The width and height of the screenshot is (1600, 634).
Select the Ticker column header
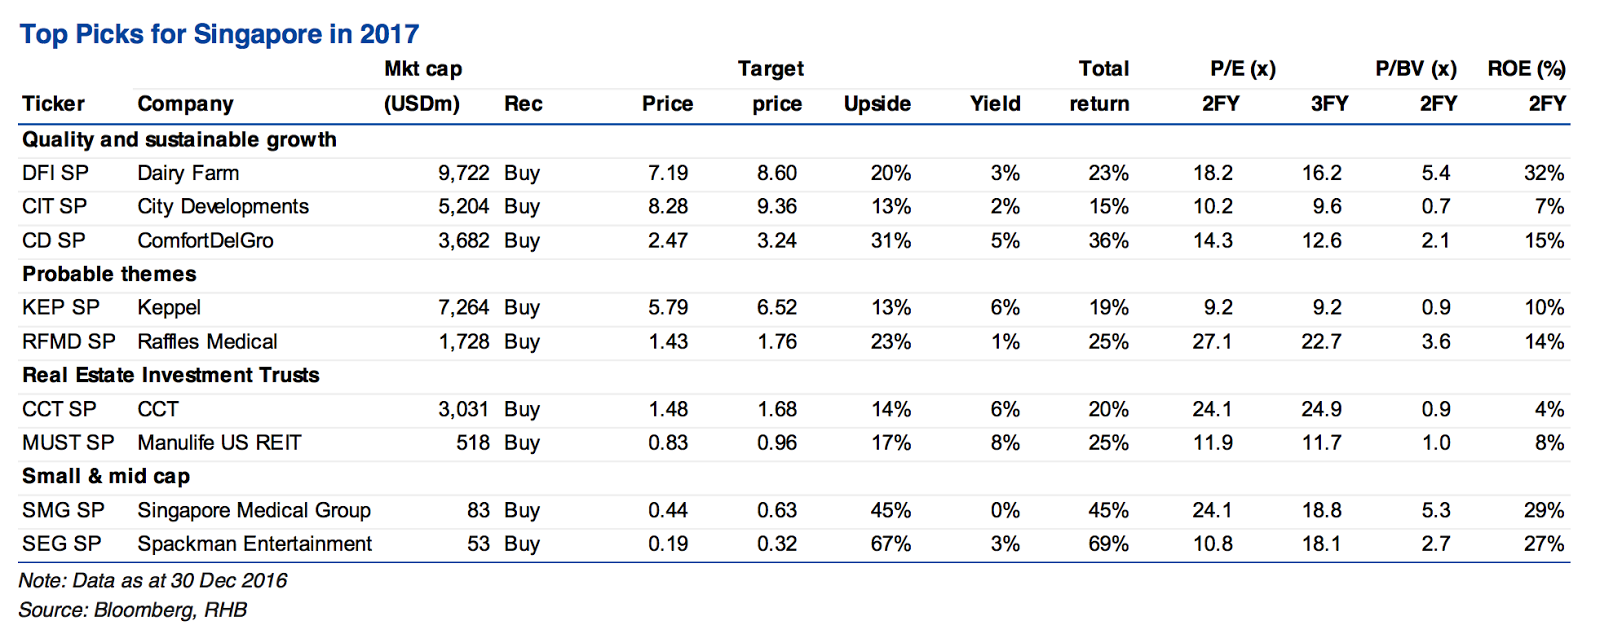(53, 104)
